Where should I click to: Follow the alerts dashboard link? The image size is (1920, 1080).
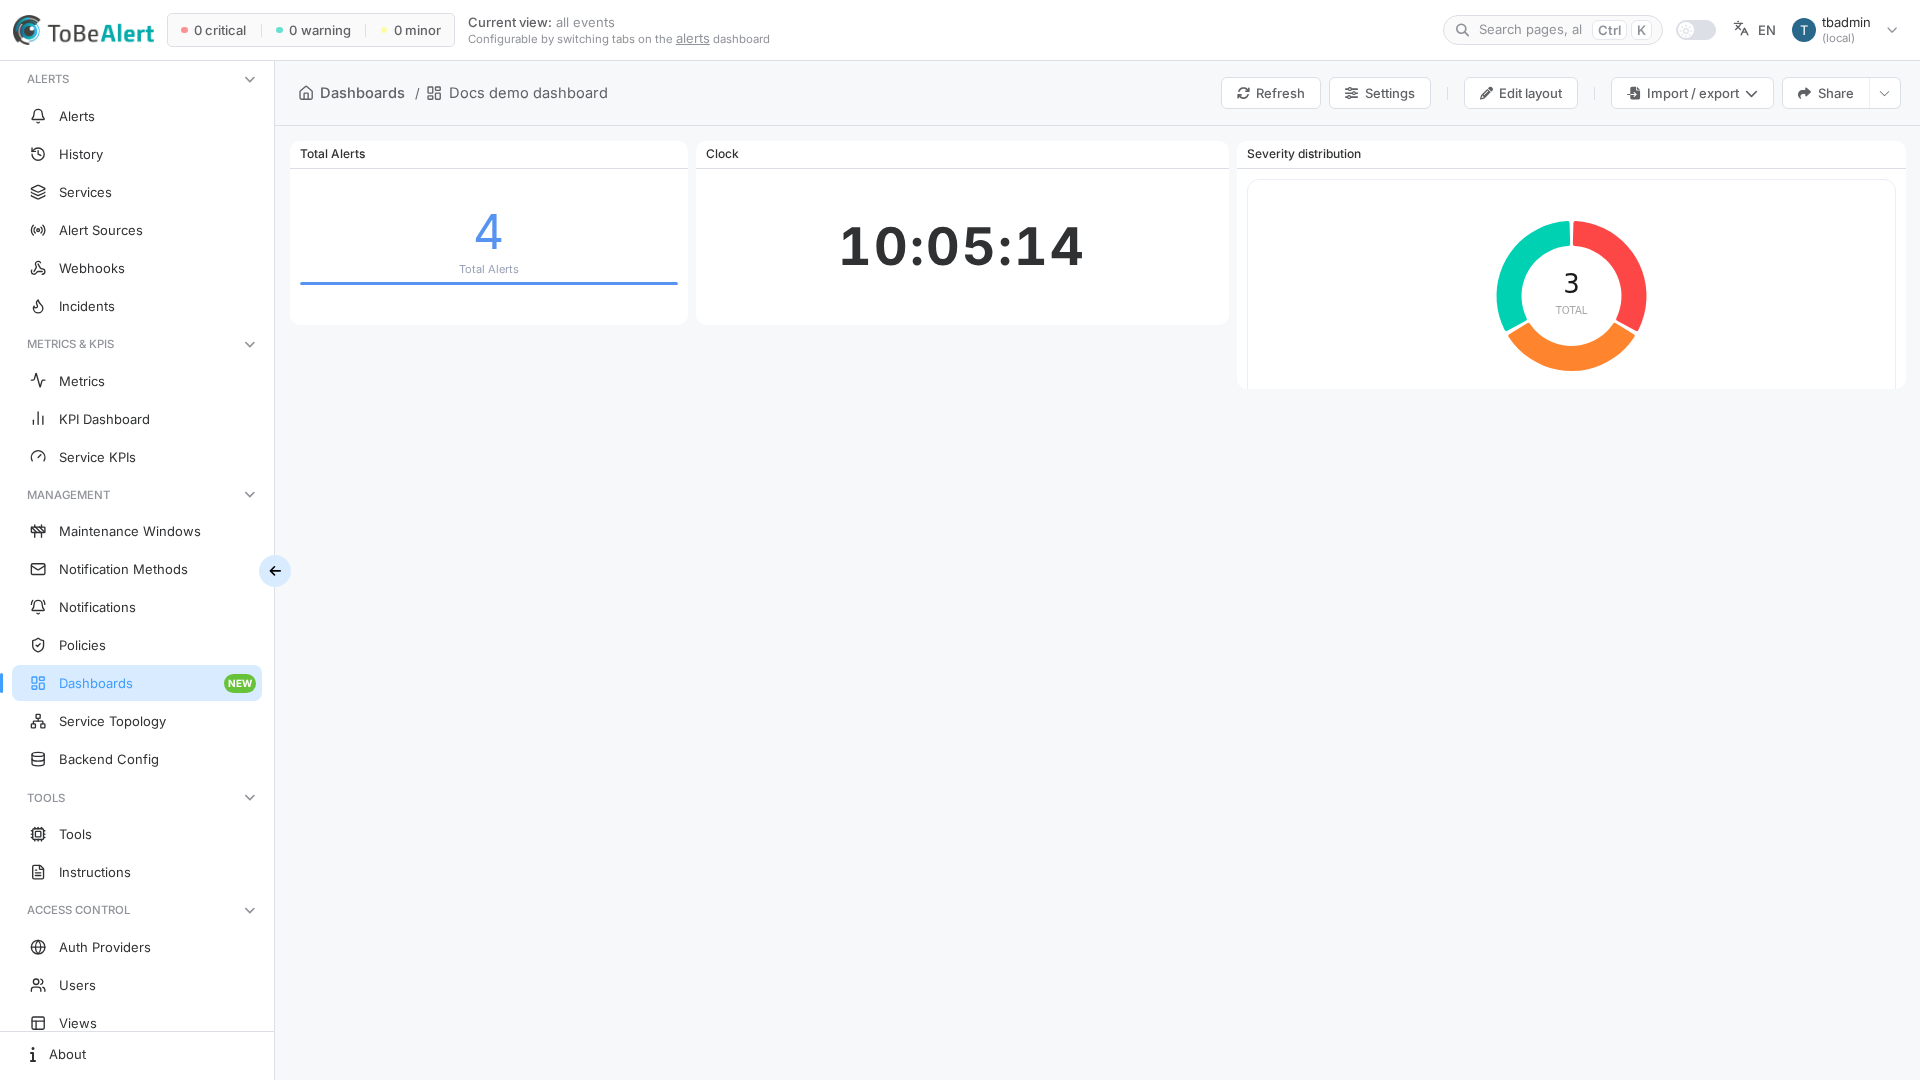pyautogui.click(x=692, y=39)
